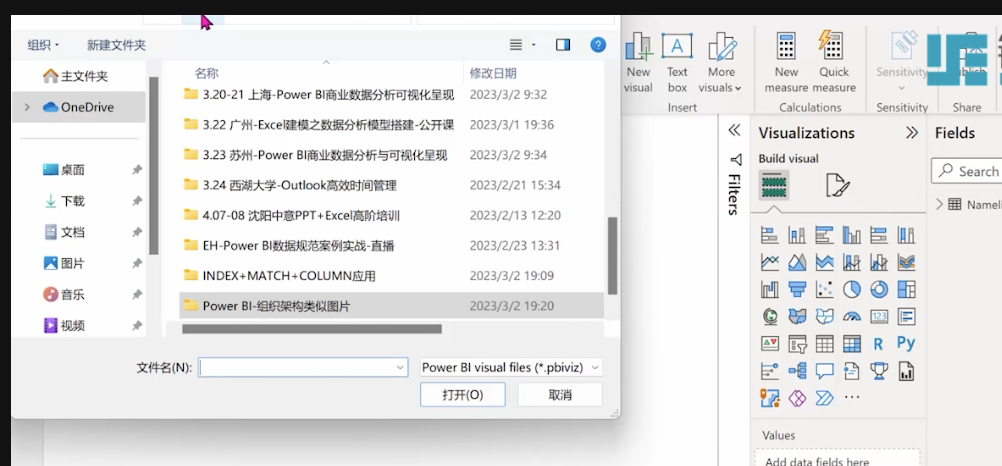The image size is (1002, 466).
Task: Expand the OneDrive tree node
Action: tap(27, 107)
